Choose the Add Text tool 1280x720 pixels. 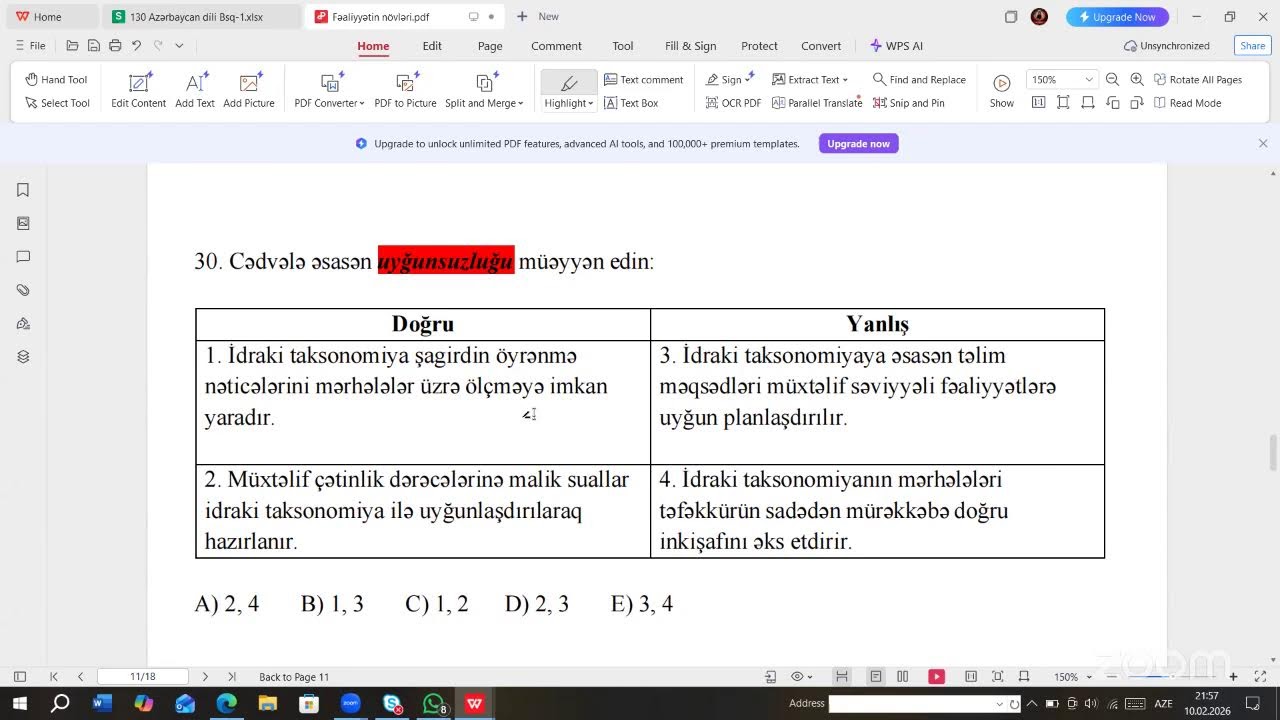195,91
